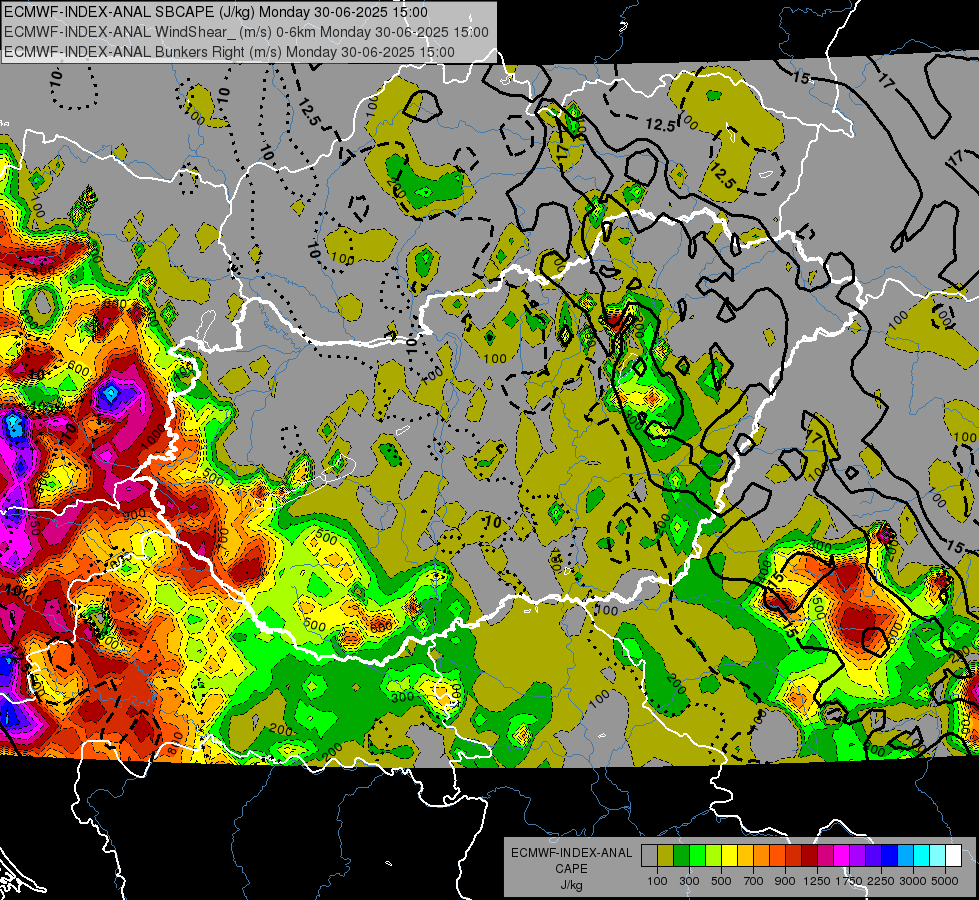Viewport: 979px width, 900px height.
Task: Click the yellow-green legend swatch
Action: tap(713, 856)
